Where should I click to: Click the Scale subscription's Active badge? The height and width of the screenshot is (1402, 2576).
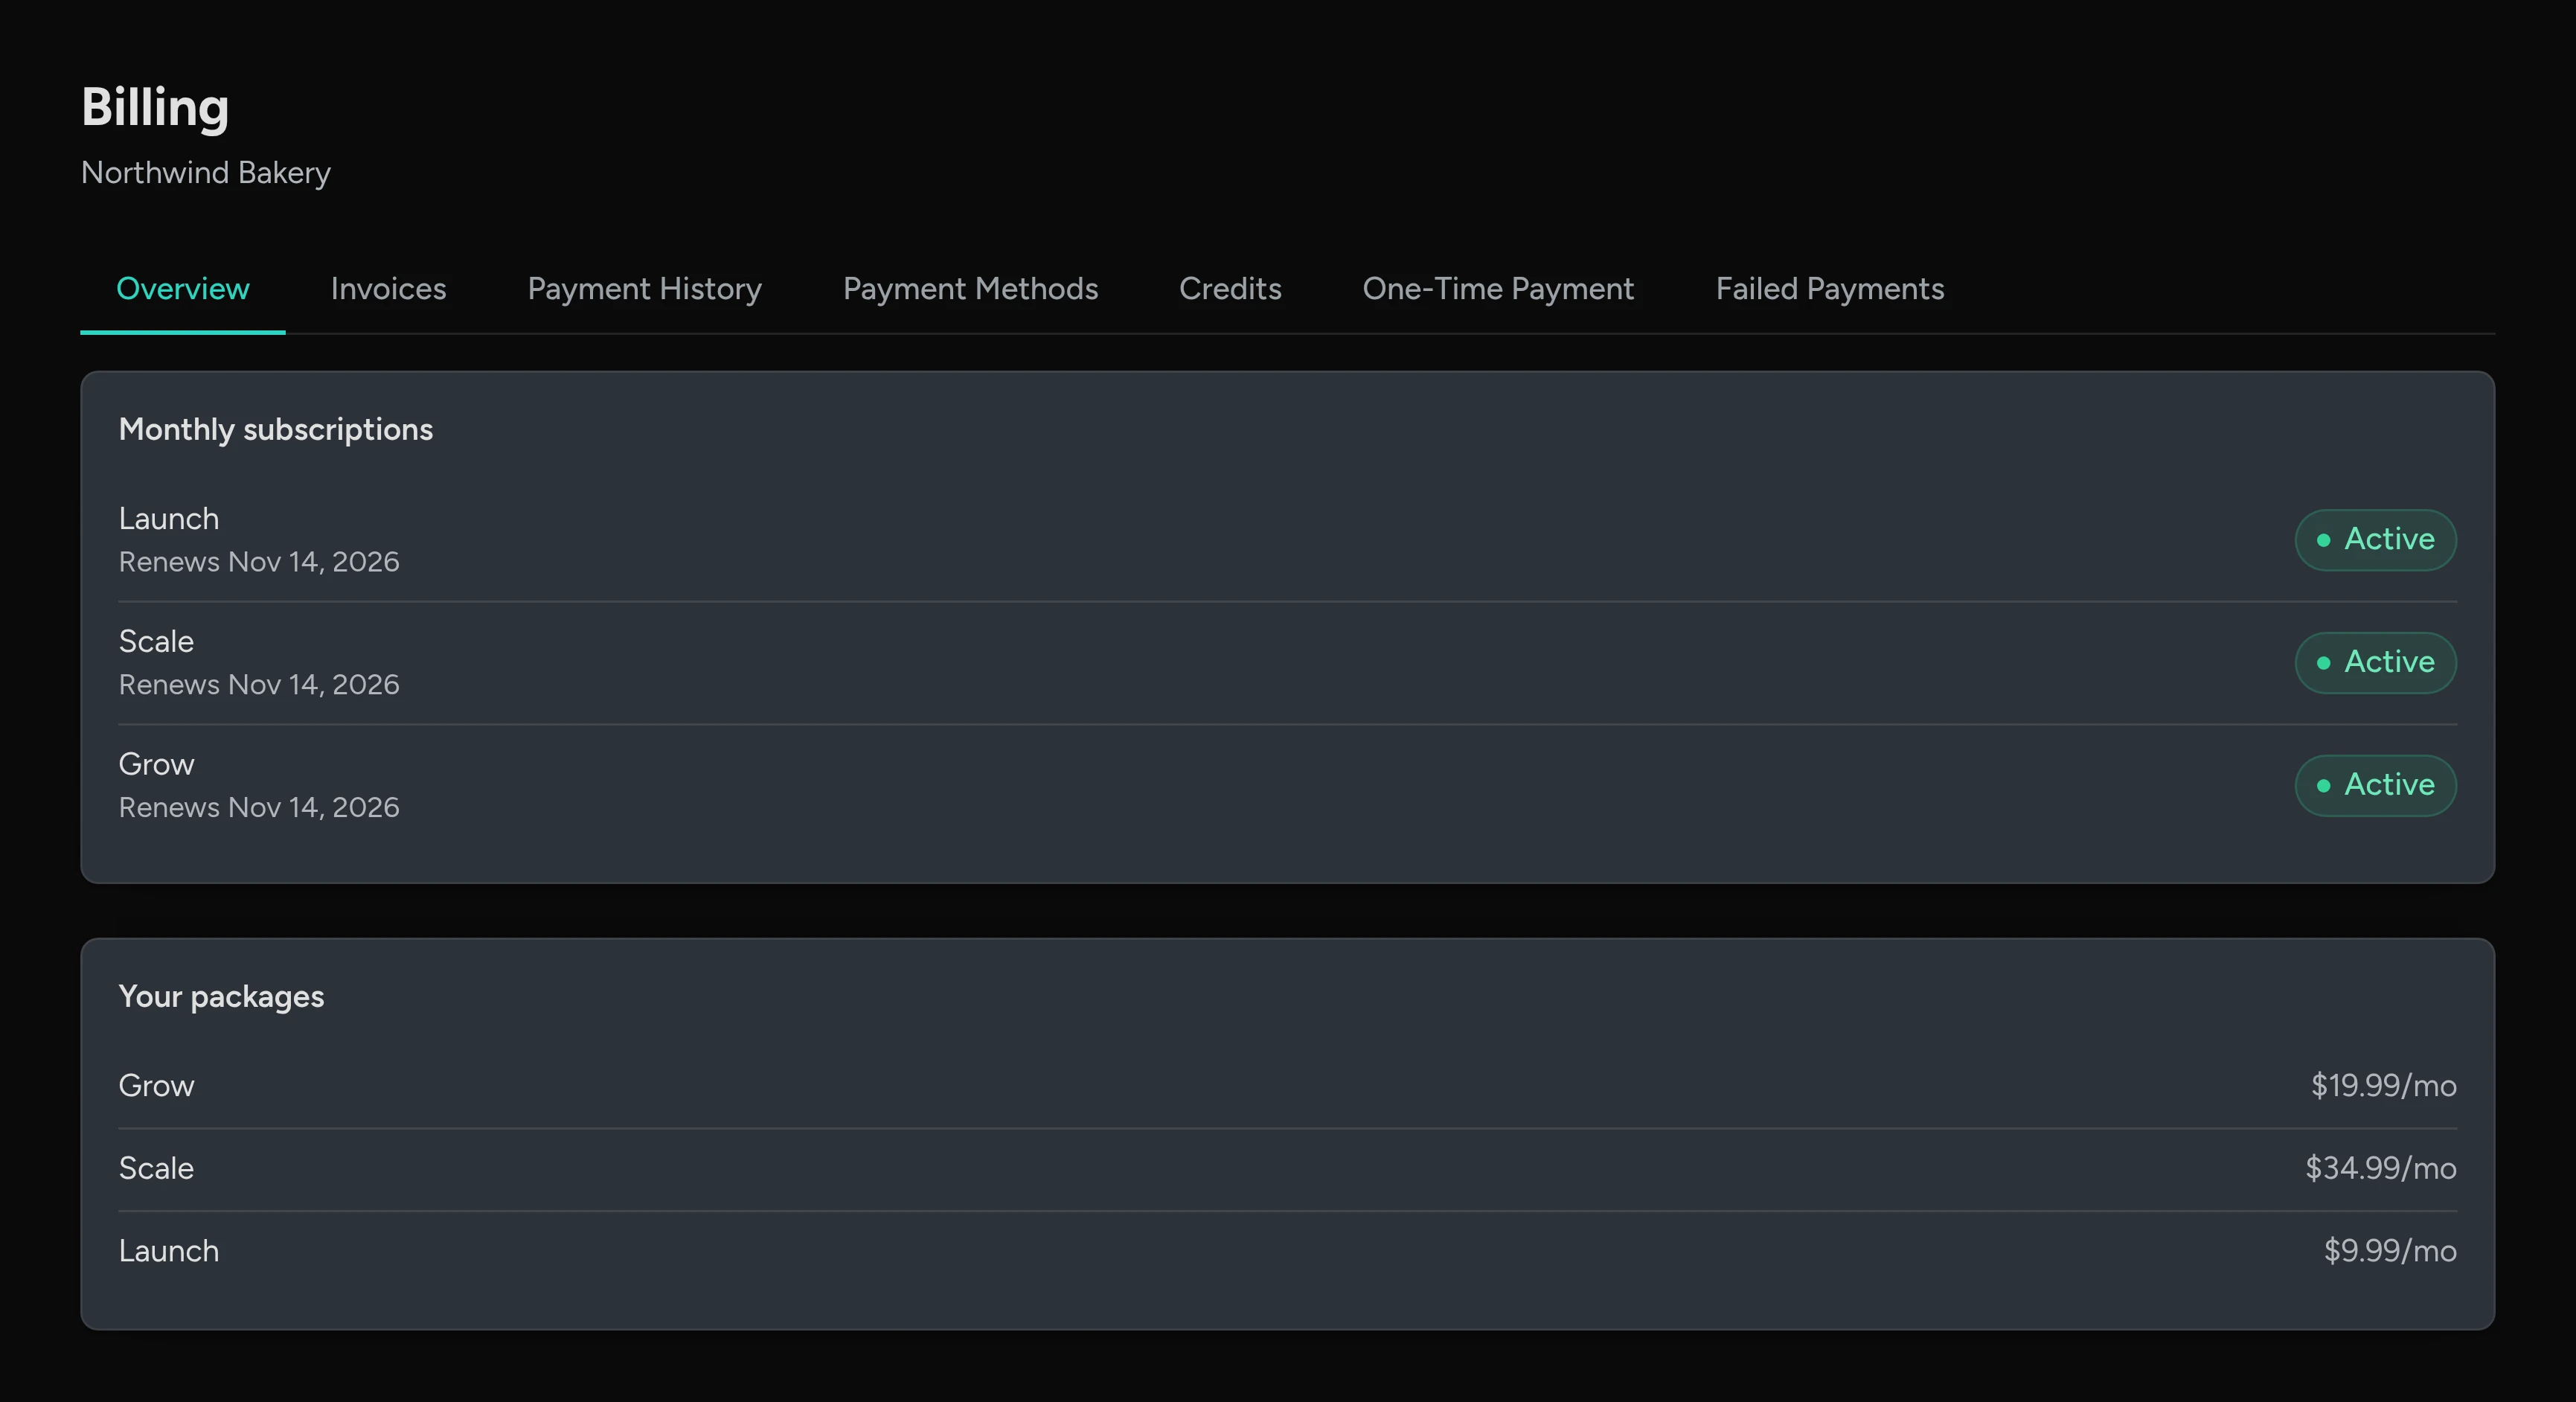tap(2375, 663)
